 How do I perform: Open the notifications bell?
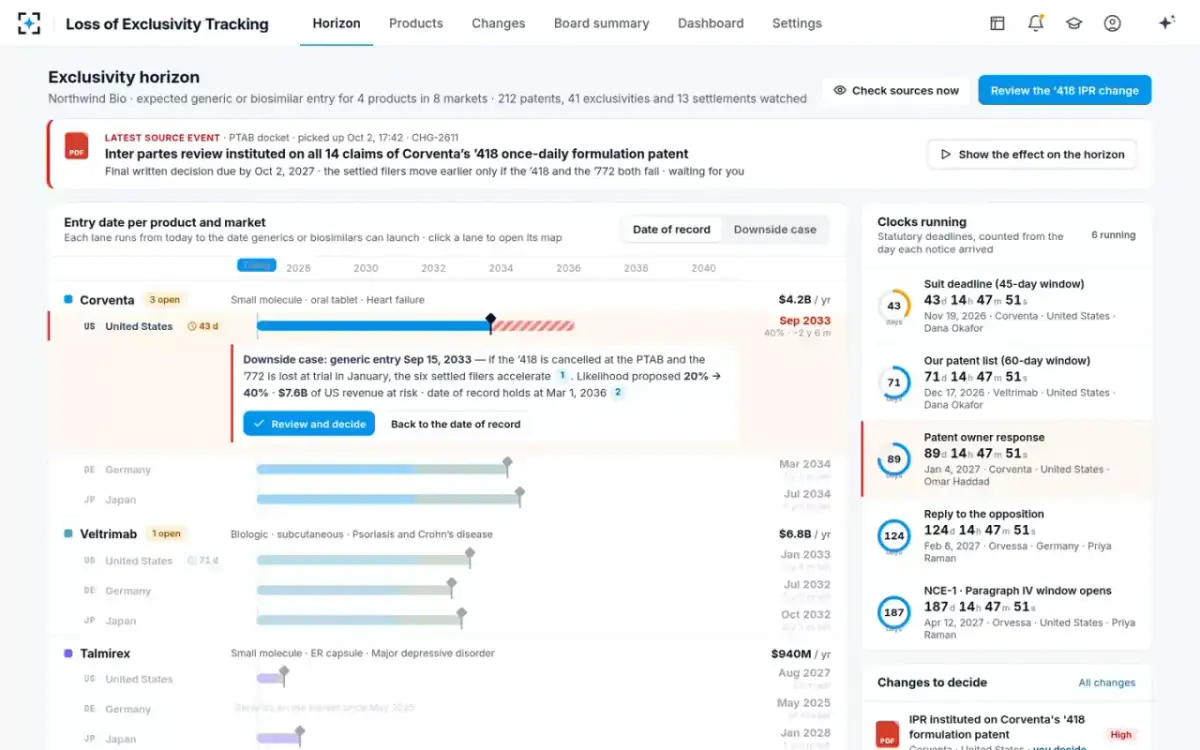1036,23
